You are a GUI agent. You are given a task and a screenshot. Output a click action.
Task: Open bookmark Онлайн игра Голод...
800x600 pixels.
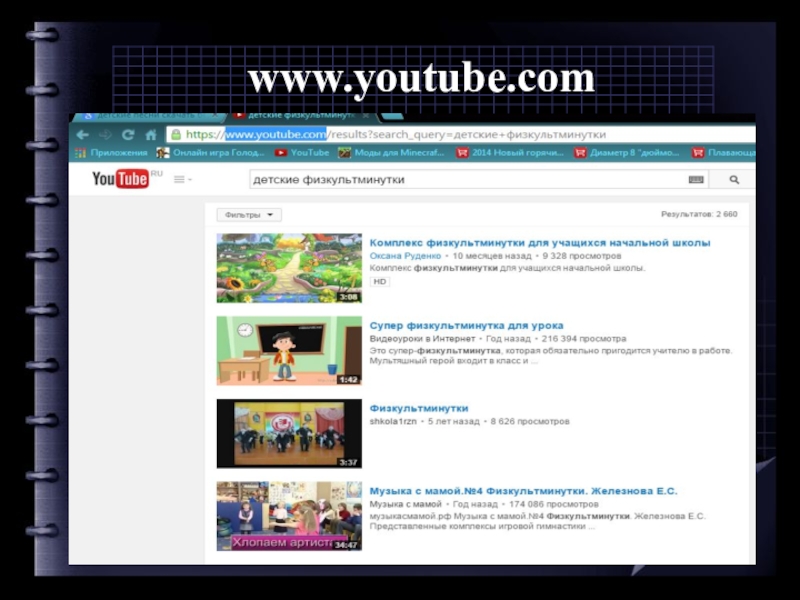point(210,153)
